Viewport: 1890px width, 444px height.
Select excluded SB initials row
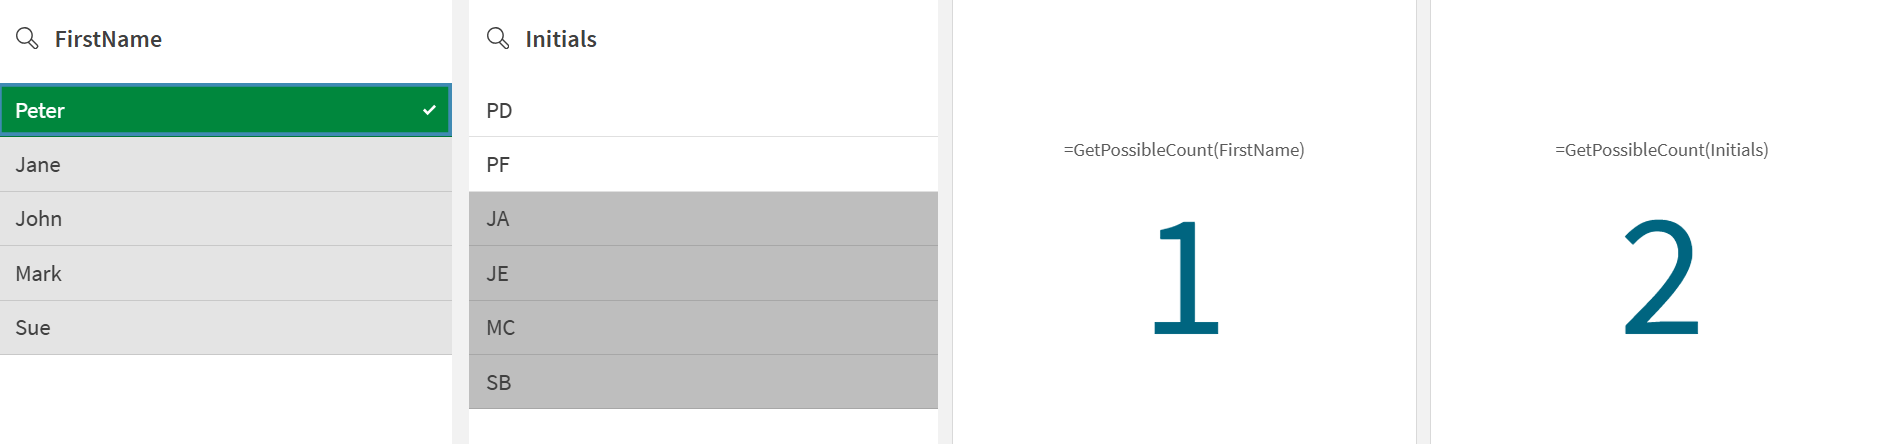click(x=702, y=382)
